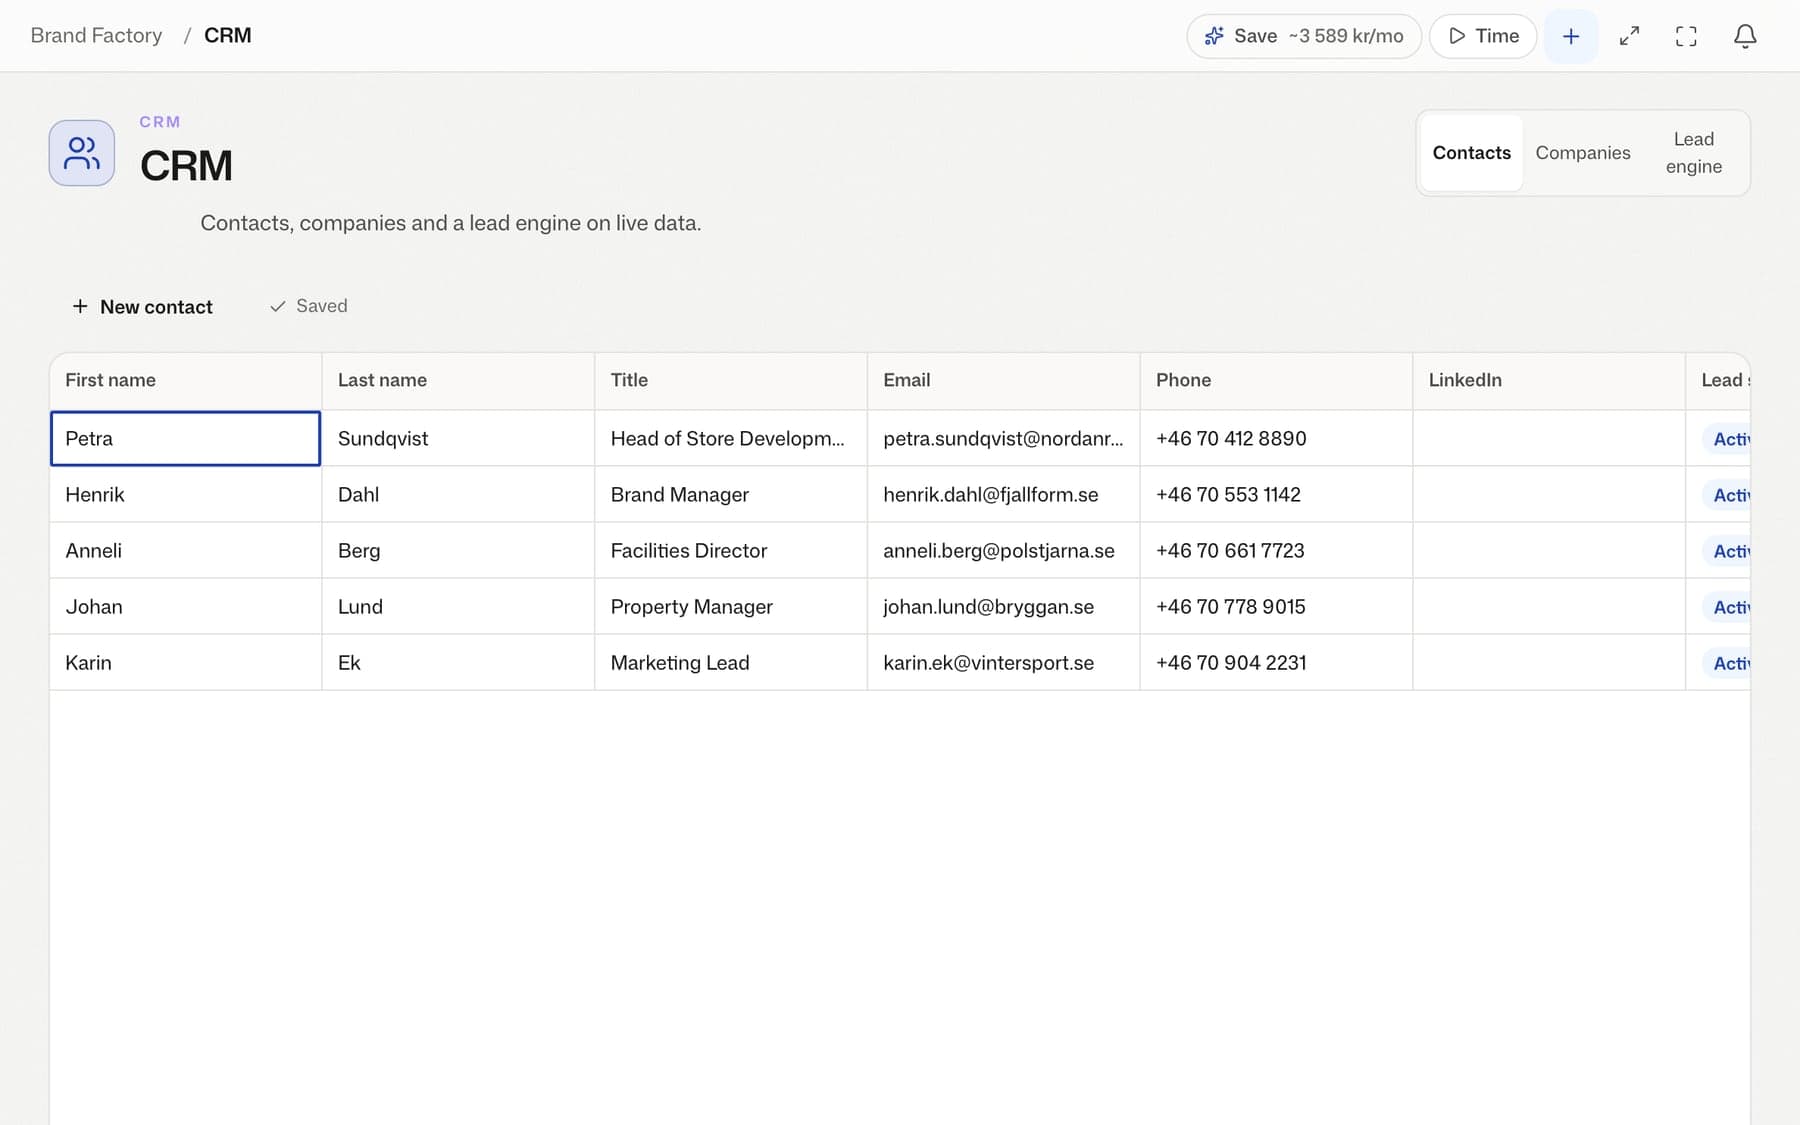
Task: Click karin.ek@vintersport.se email cell
Action: coord(1004,662)
